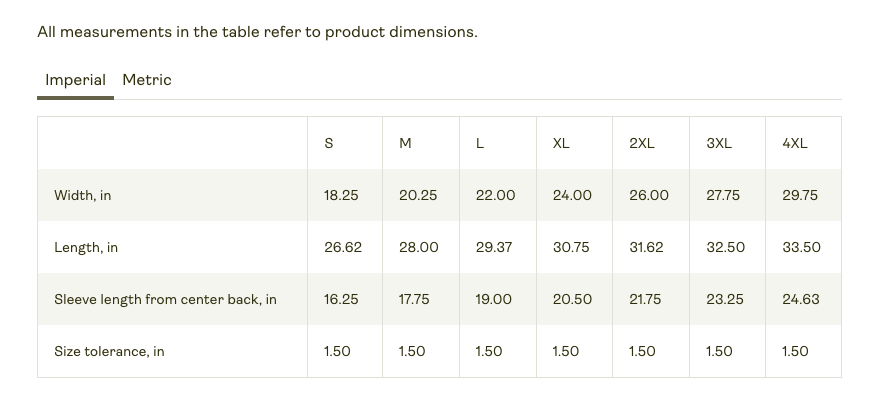871x396 pixels.
Task: Click the 2XL size column header
Action: [x=642, y=143]
